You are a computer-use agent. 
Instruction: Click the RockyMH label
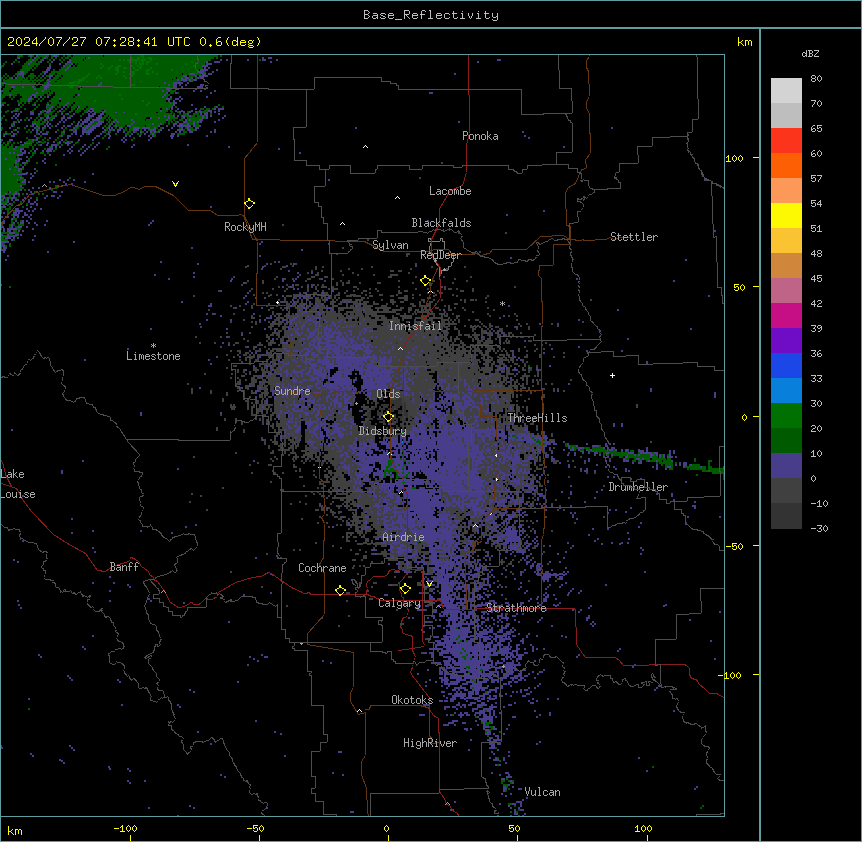(245, 227)
